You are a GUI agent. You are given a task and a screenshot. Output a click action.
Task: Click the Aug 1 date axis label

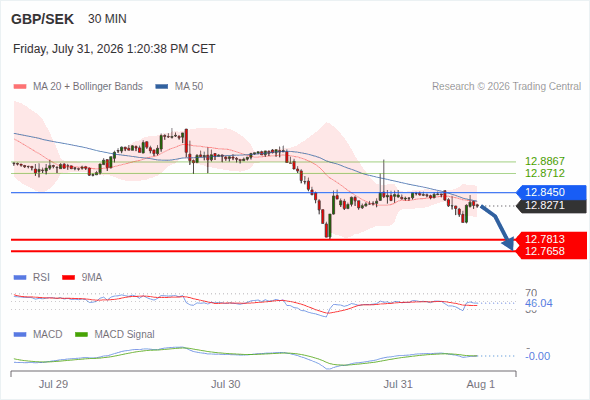coord(481,385)
